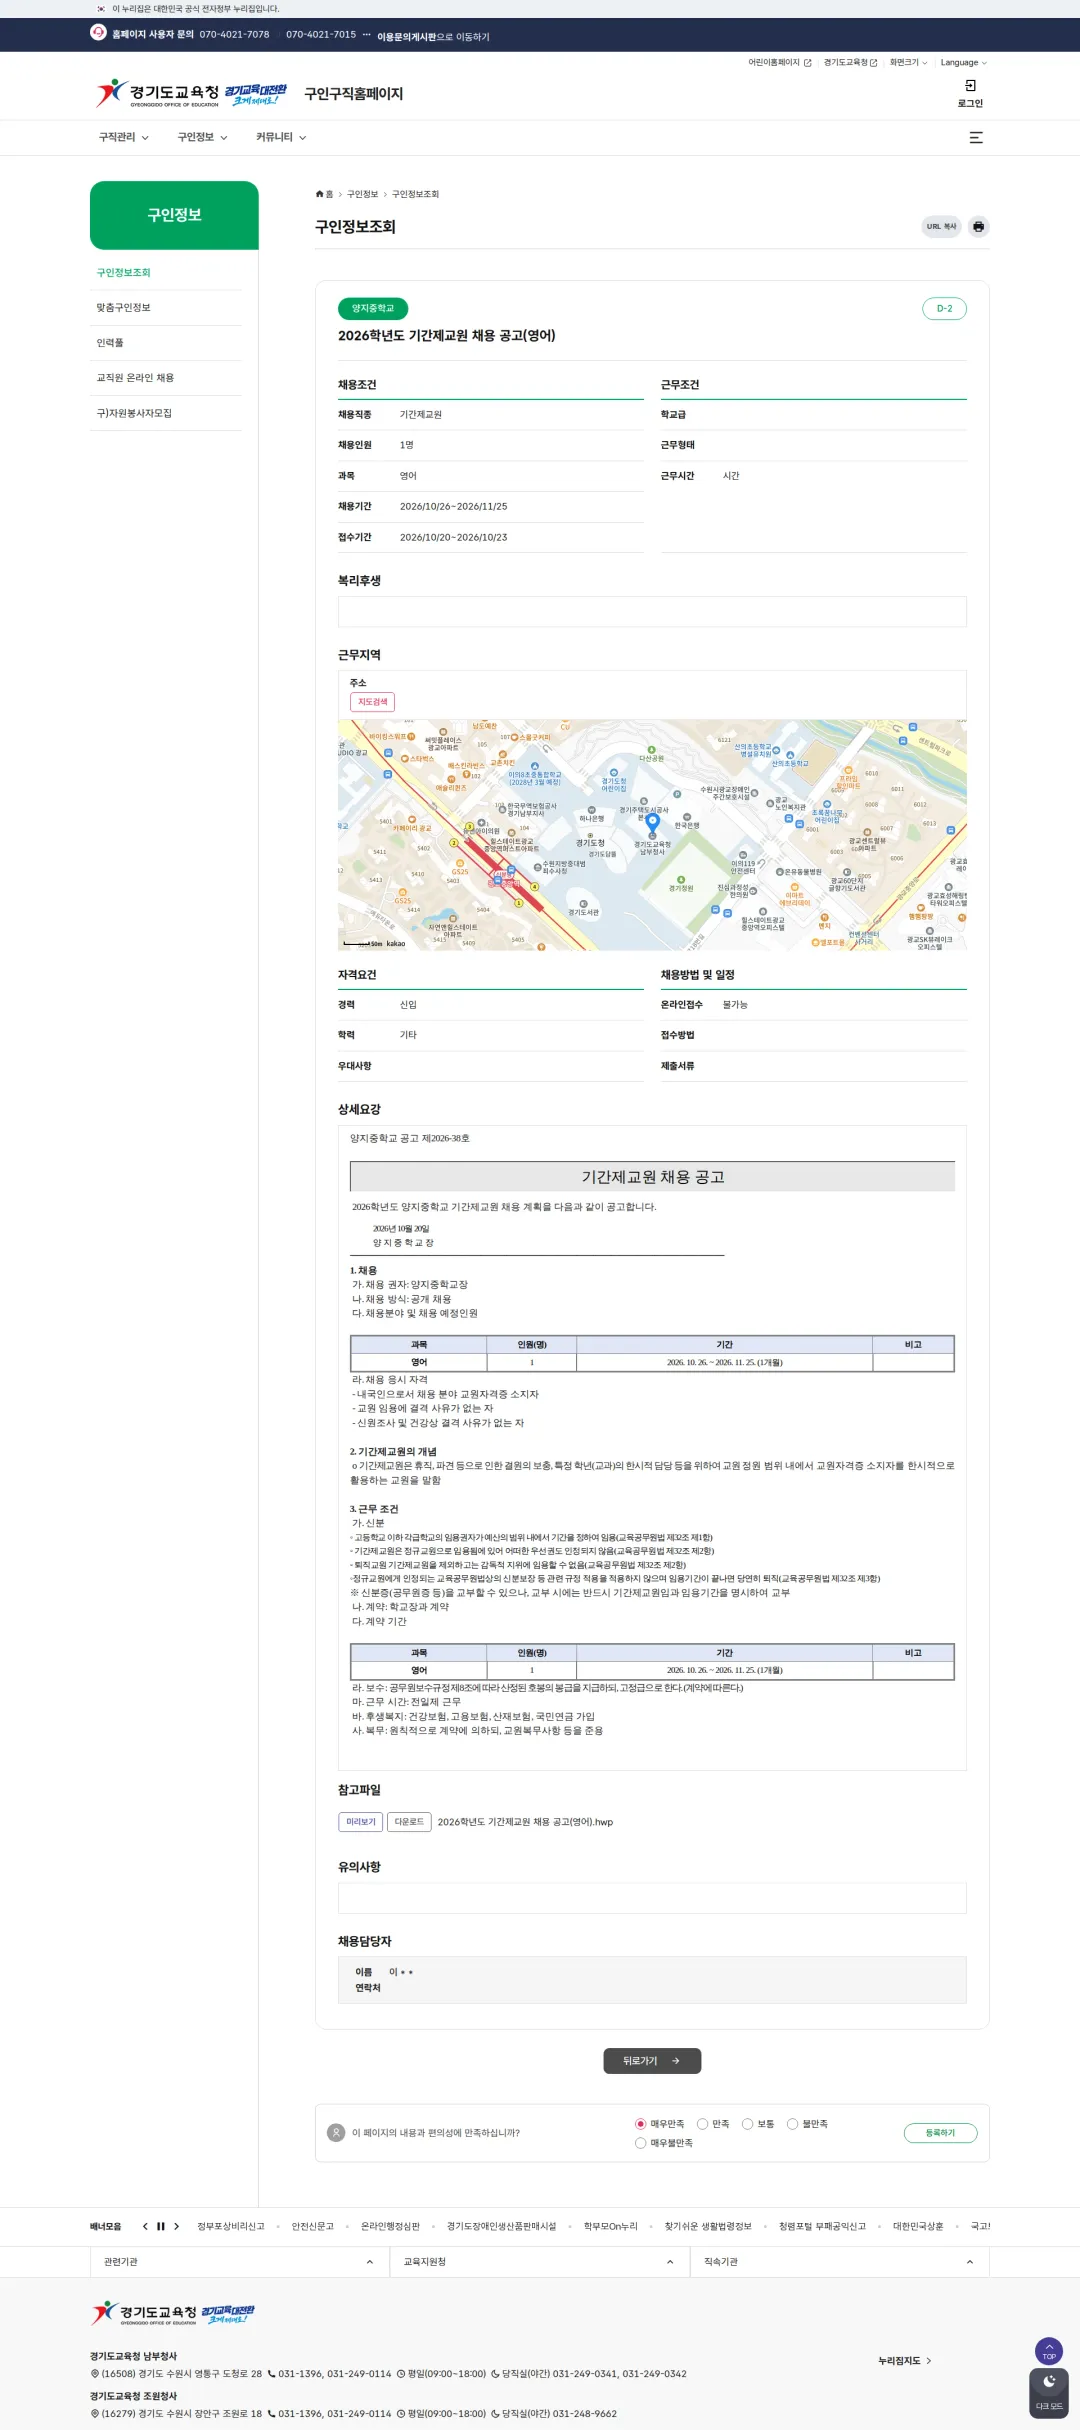This screenshot has height=2430, width=1080.
Task: Click the home icon in breadcrumb
Action: pyautogui.click(x=320, y=194)
